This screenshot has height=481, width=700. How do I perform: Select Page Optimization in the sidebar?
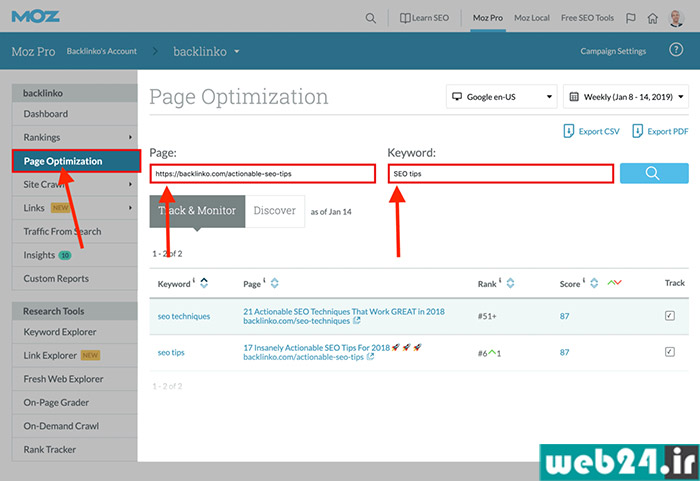tap(76, 161)
